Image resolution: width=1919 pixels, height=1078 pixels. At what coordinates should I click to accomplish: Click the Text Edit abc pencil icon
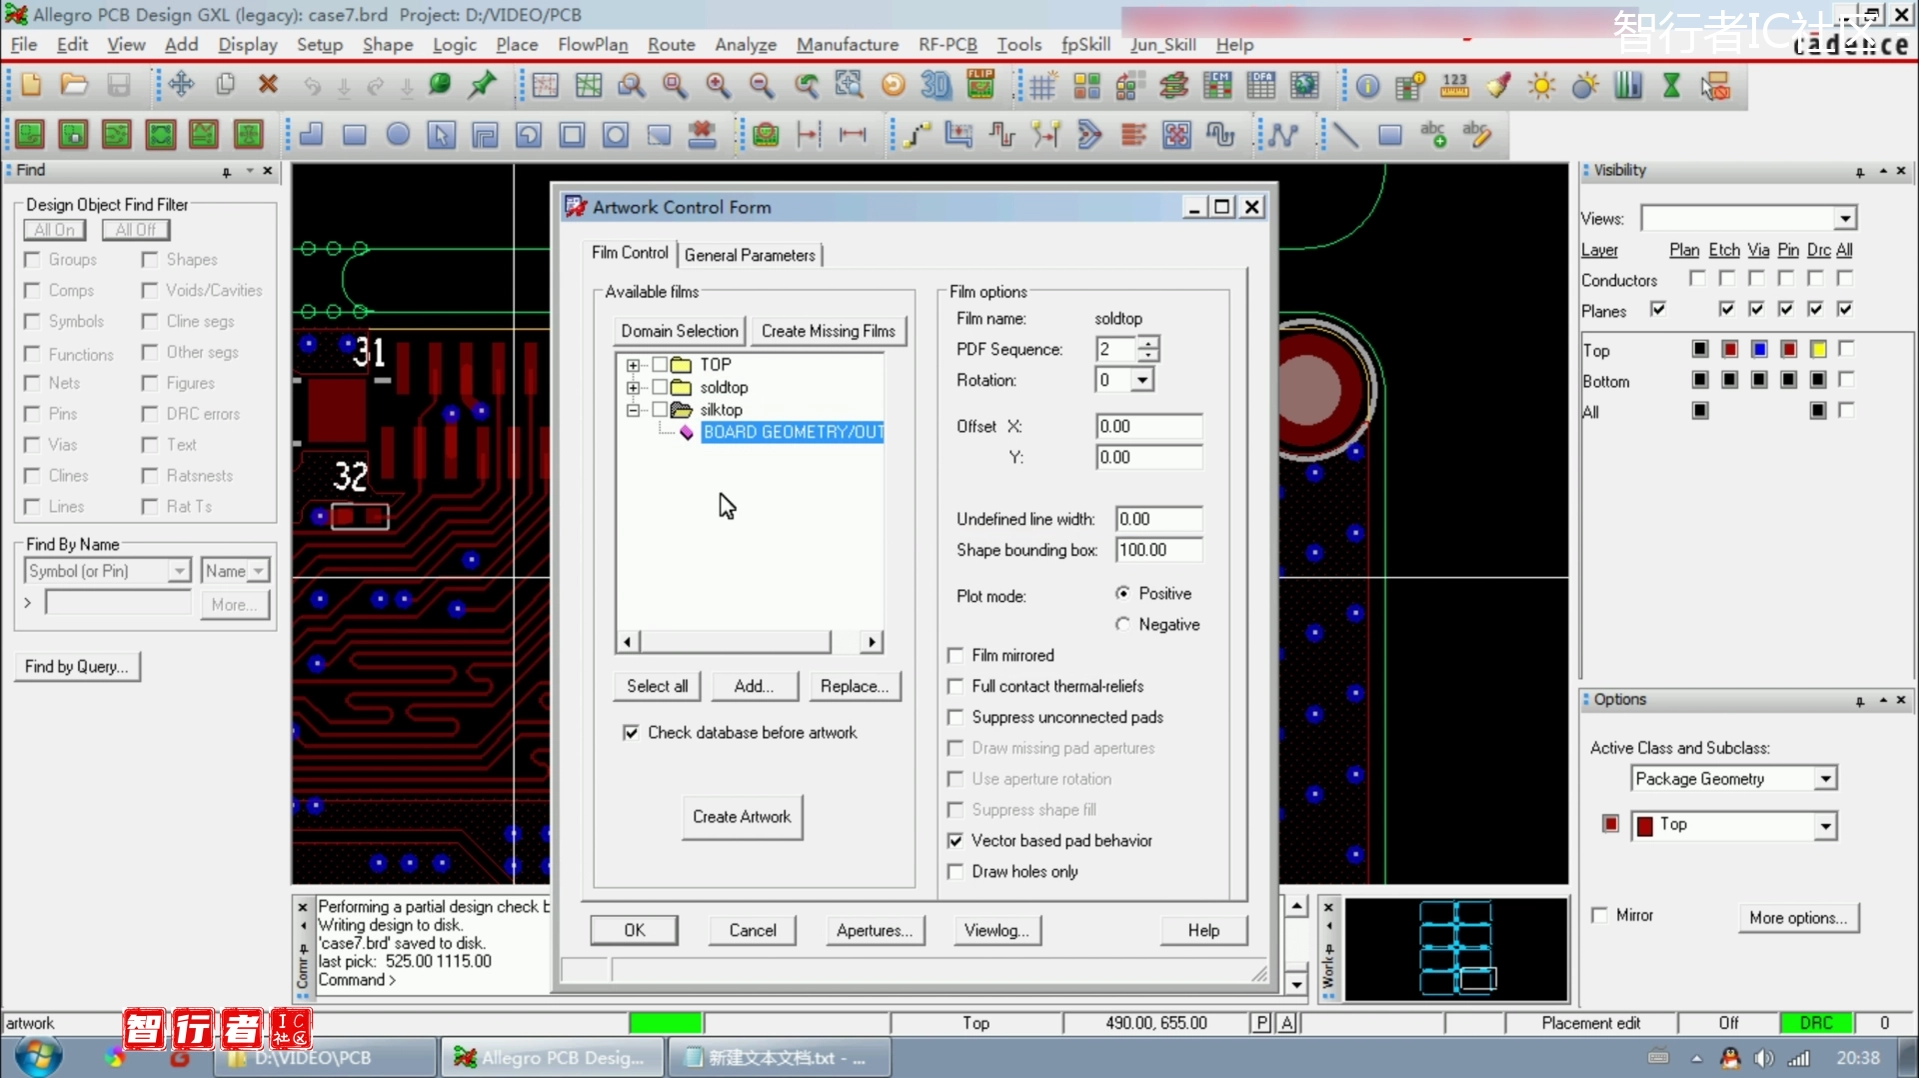(1477, 134)
